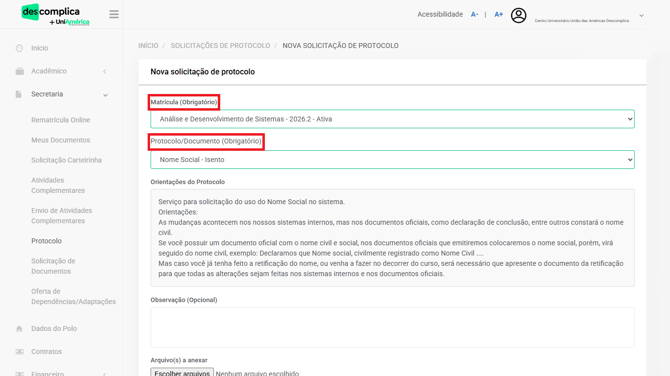Click the Protocolo/Documento (Obrigatório) label
The width and height of the screenshot is (670, 376).
point(206,141)
